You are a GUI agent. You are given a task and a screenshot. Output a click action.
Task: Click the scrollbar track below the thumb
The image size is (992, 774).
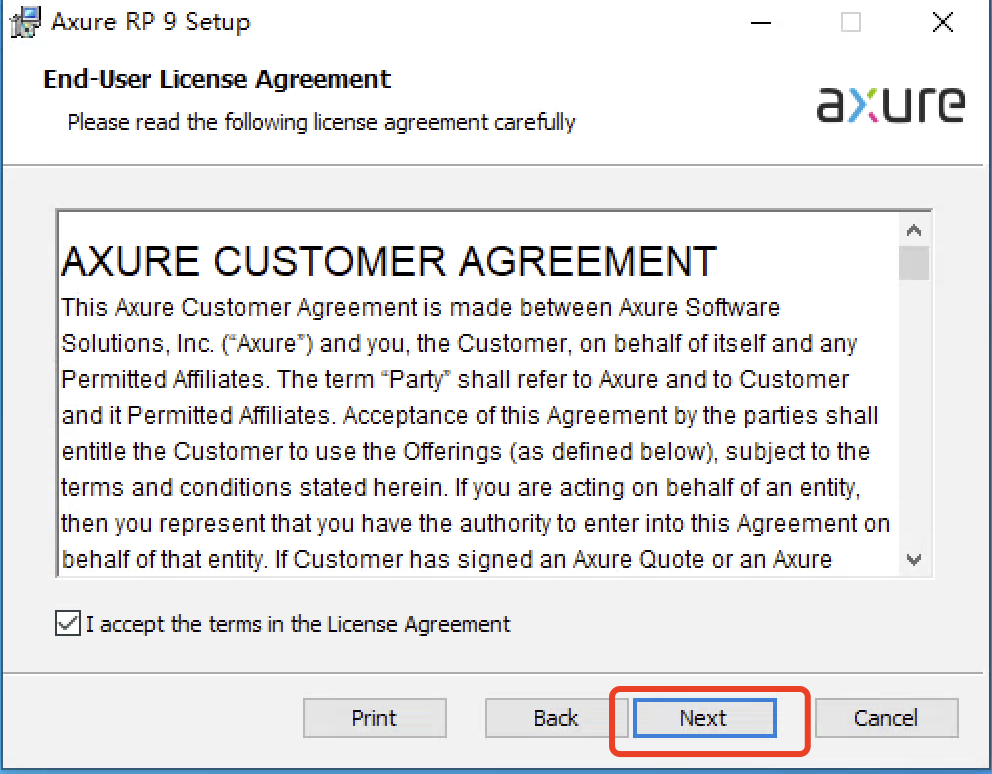914,420
